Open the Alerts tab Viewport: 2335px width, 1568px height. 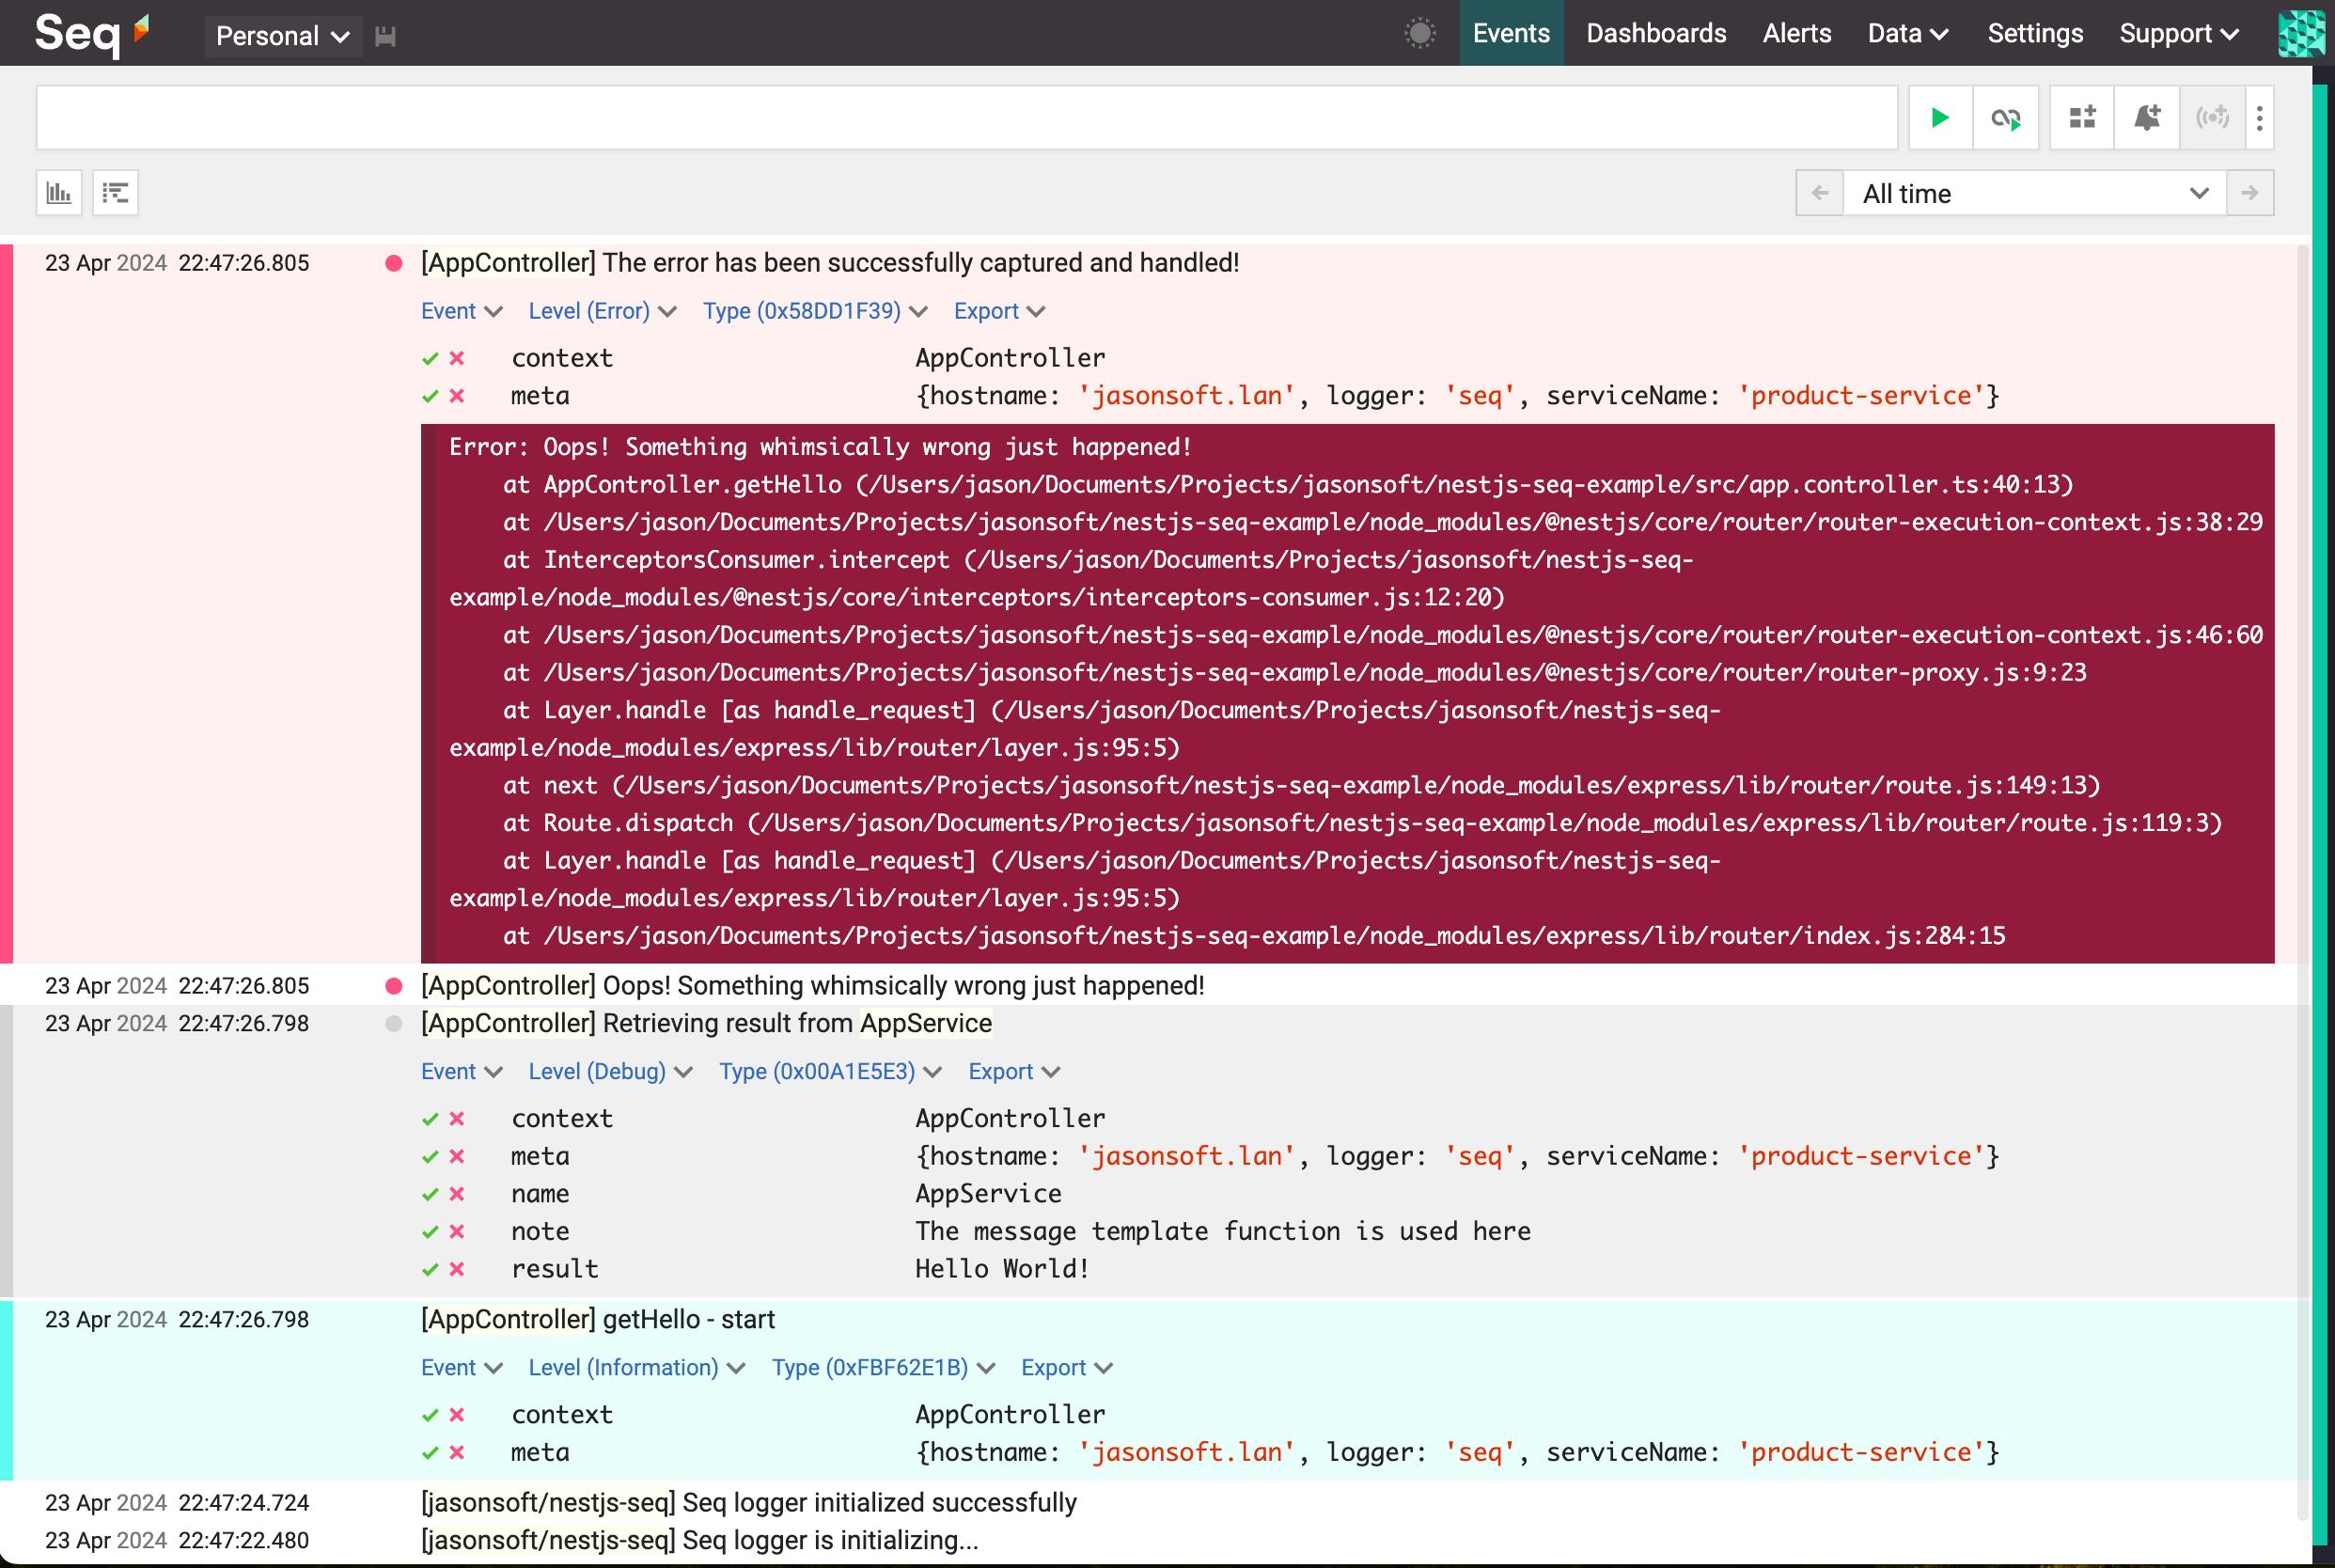click(1796, 33)
